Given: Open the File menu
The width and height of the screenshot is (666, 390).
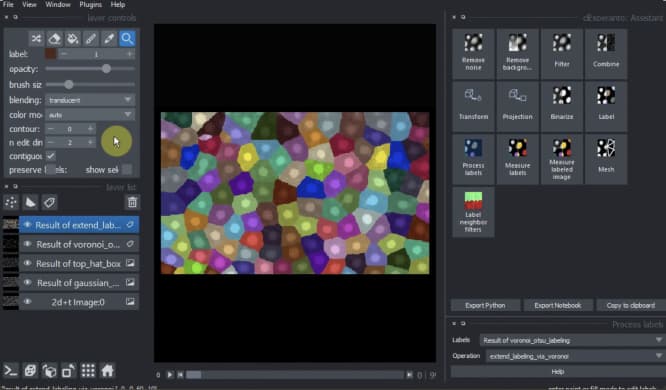Looking at the screenshot, I should point(8,4).
